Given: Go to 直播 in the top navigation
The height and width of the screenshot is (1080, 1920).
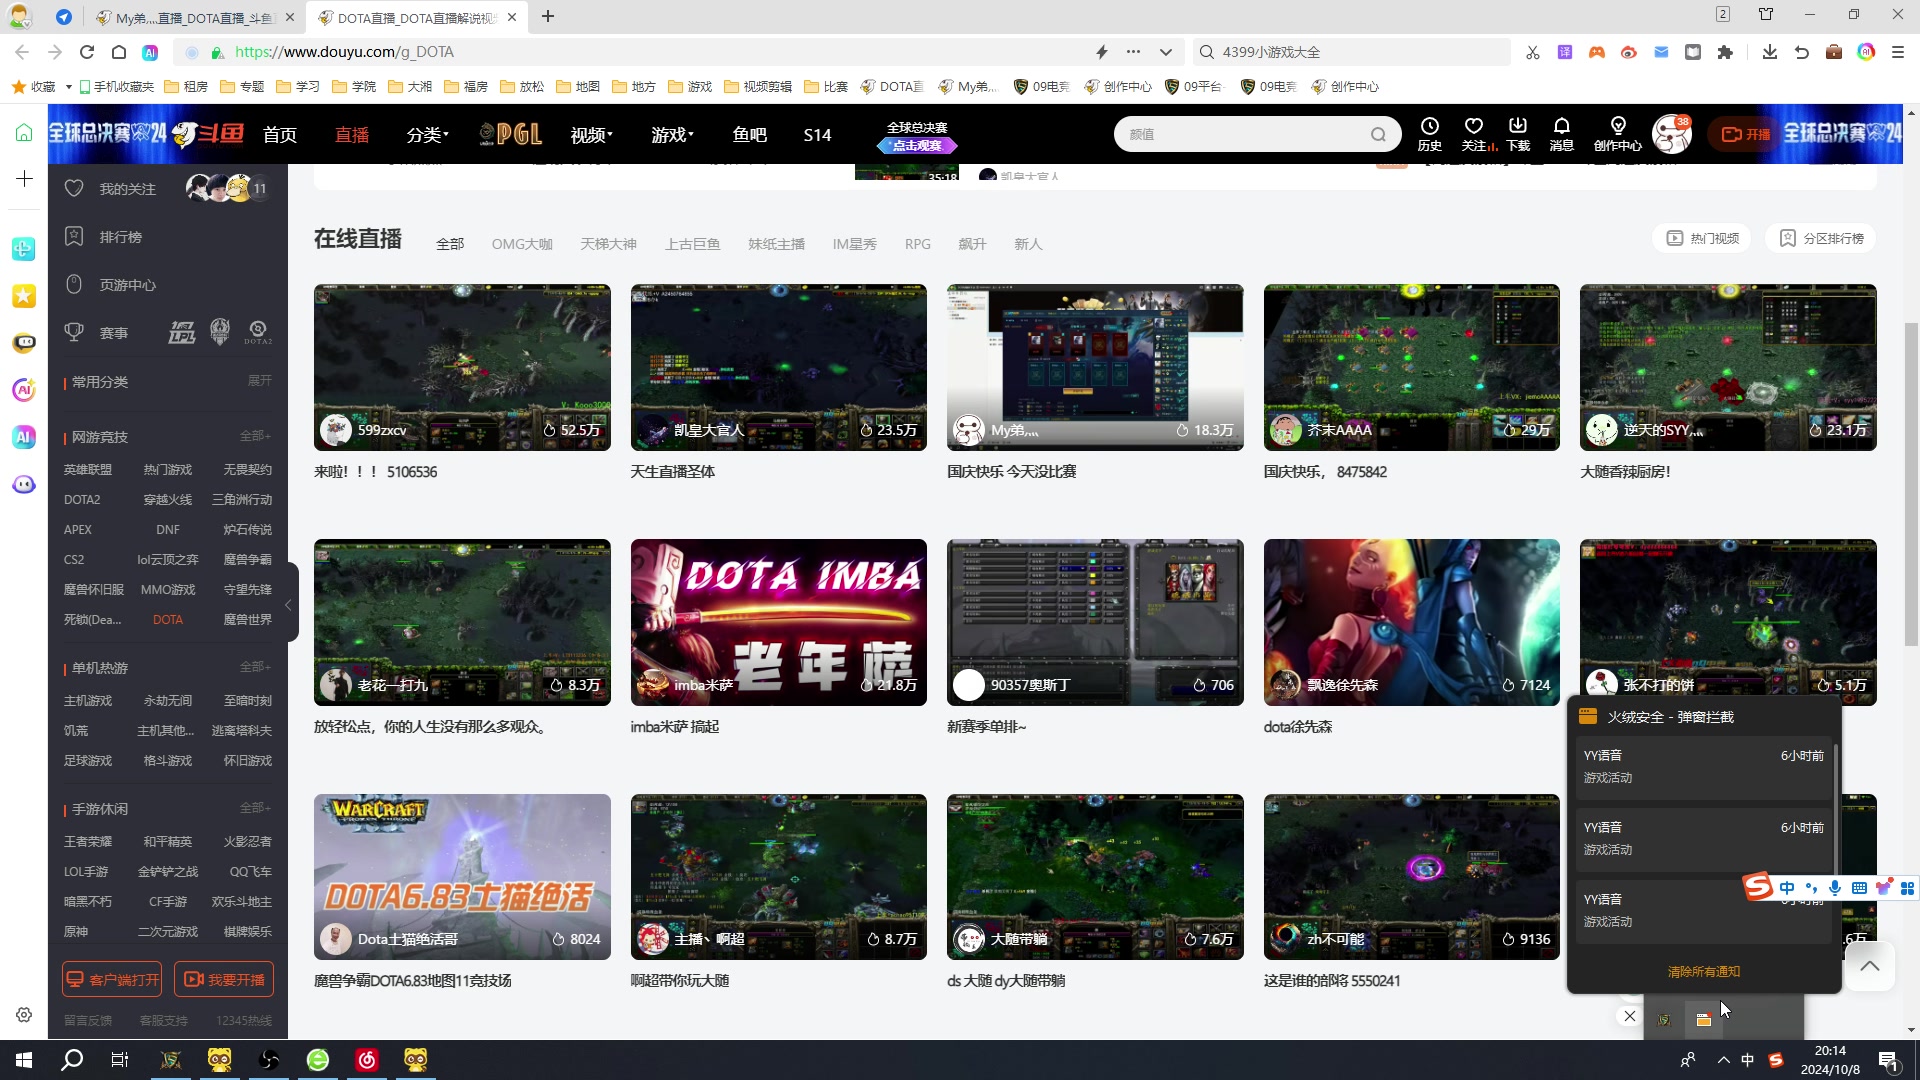Looking at the screenshot, I should [x=351, y=135].
